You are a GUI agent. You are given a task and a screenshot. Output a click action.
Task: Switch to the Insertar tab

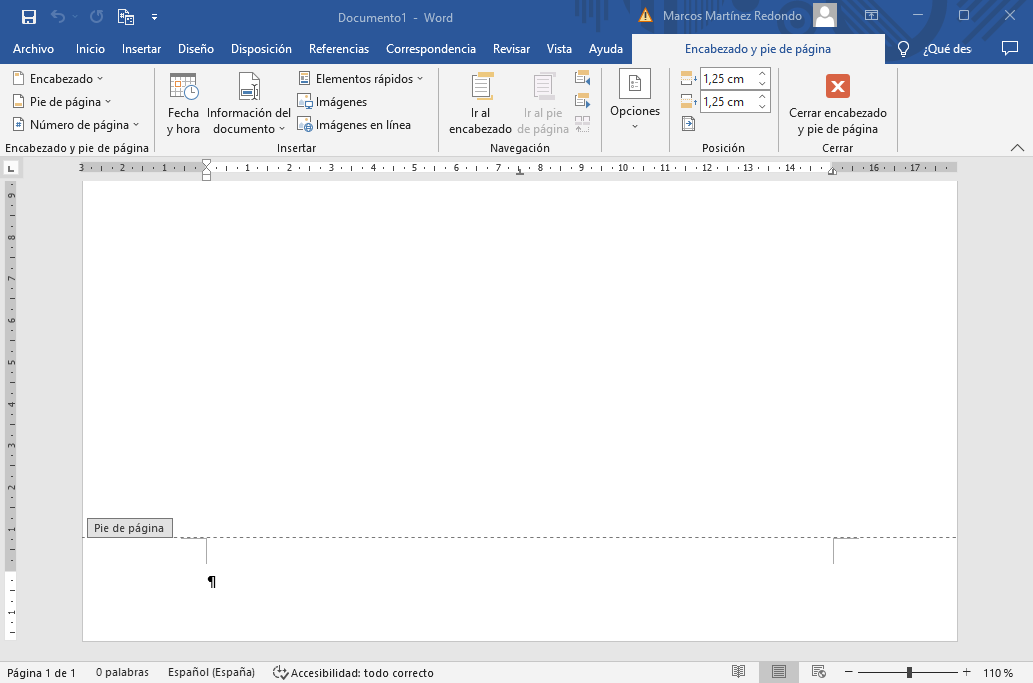coord(141,49)
